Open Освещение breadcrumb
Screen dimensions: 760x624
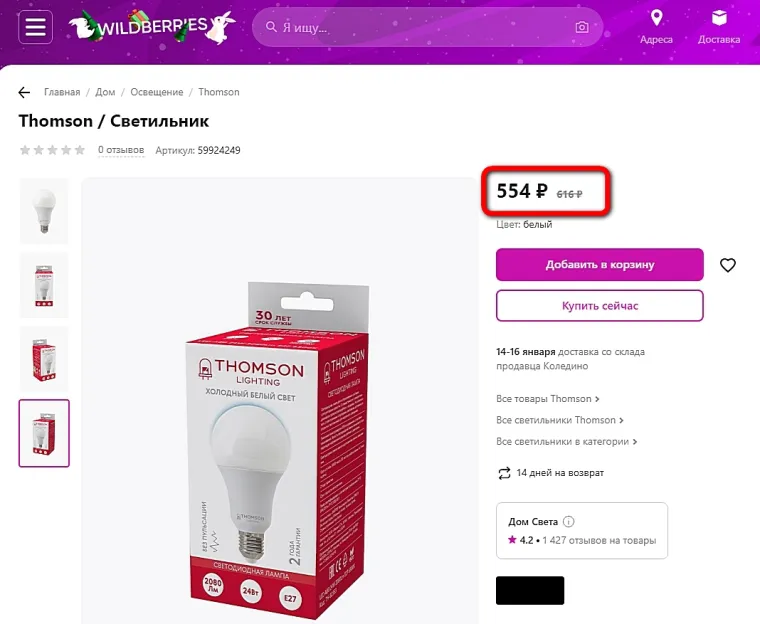(157, 92)
